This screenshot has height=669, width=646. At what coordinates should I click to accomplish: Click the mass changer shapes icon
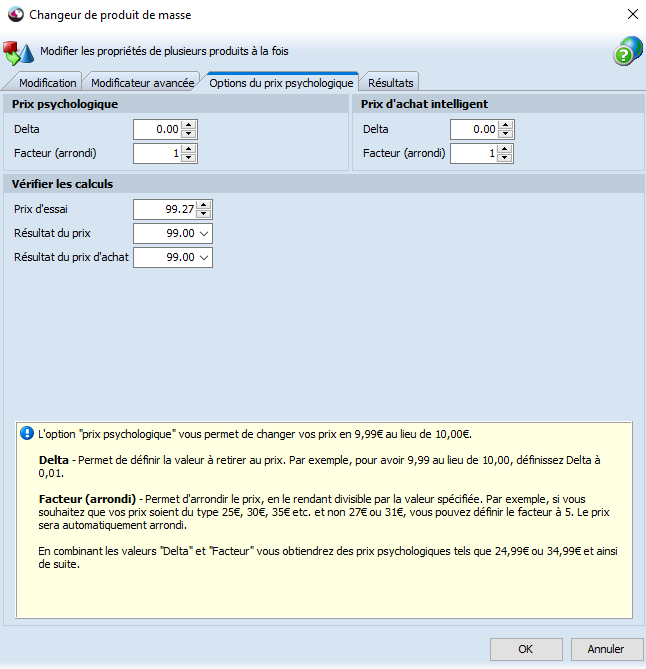(x=18, y=53)
